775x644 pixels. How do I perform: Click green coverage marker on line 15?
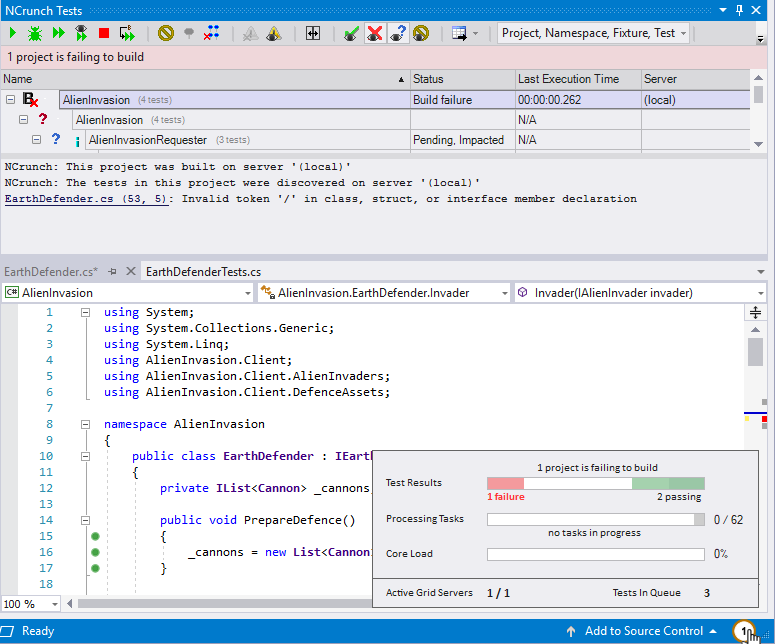point(95,536)
